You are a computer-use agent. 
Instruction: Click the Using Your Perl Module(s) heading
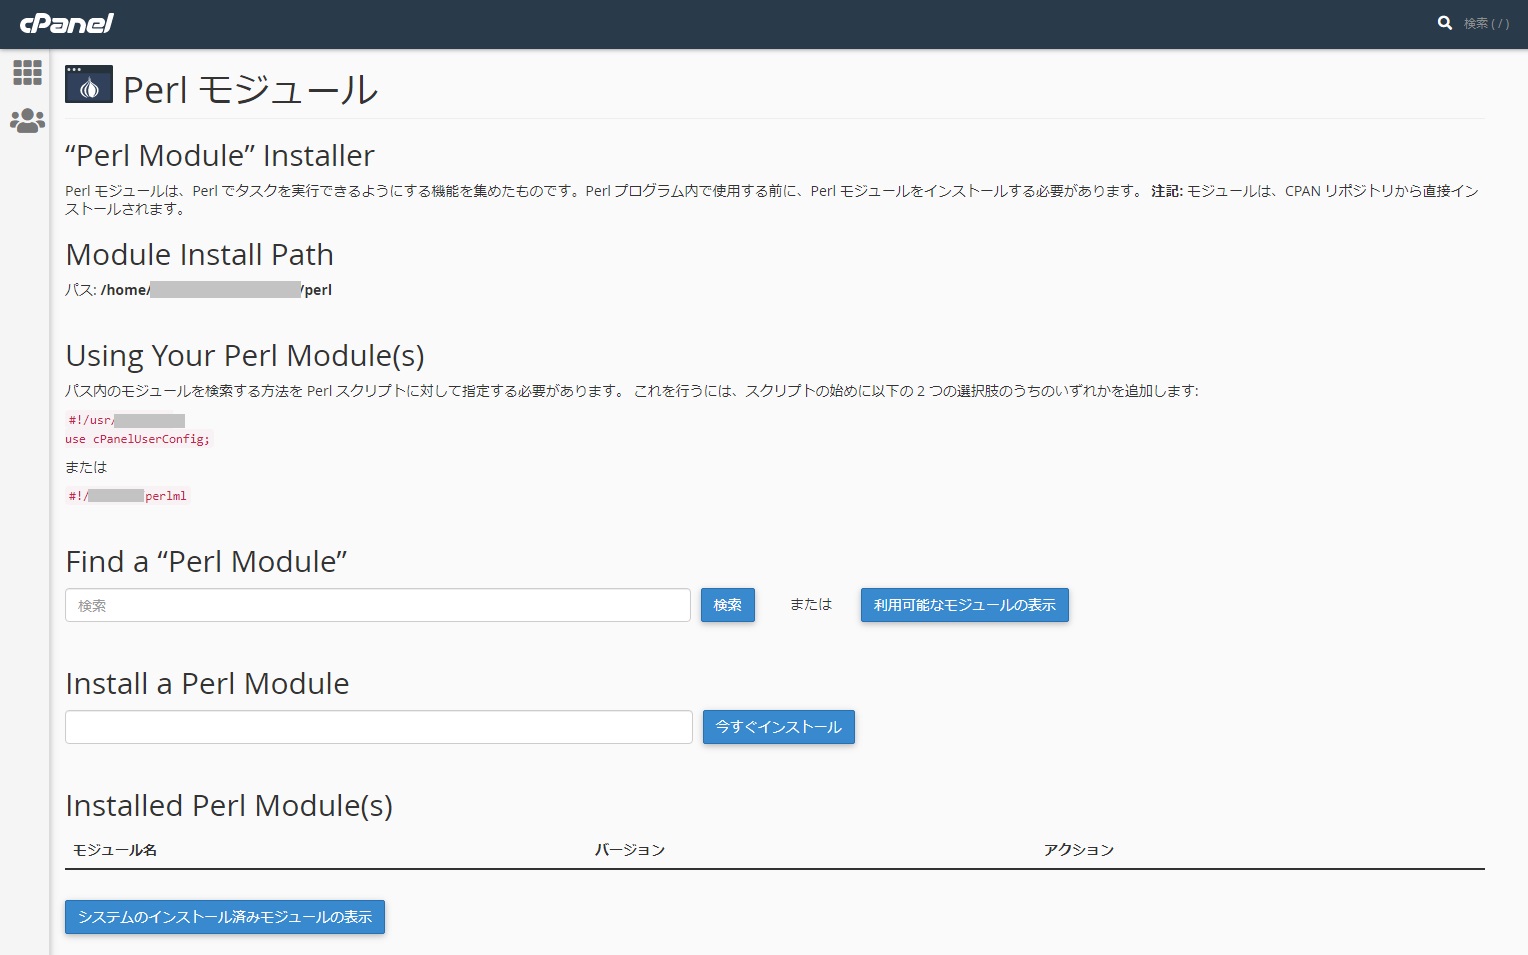(245, 356)
